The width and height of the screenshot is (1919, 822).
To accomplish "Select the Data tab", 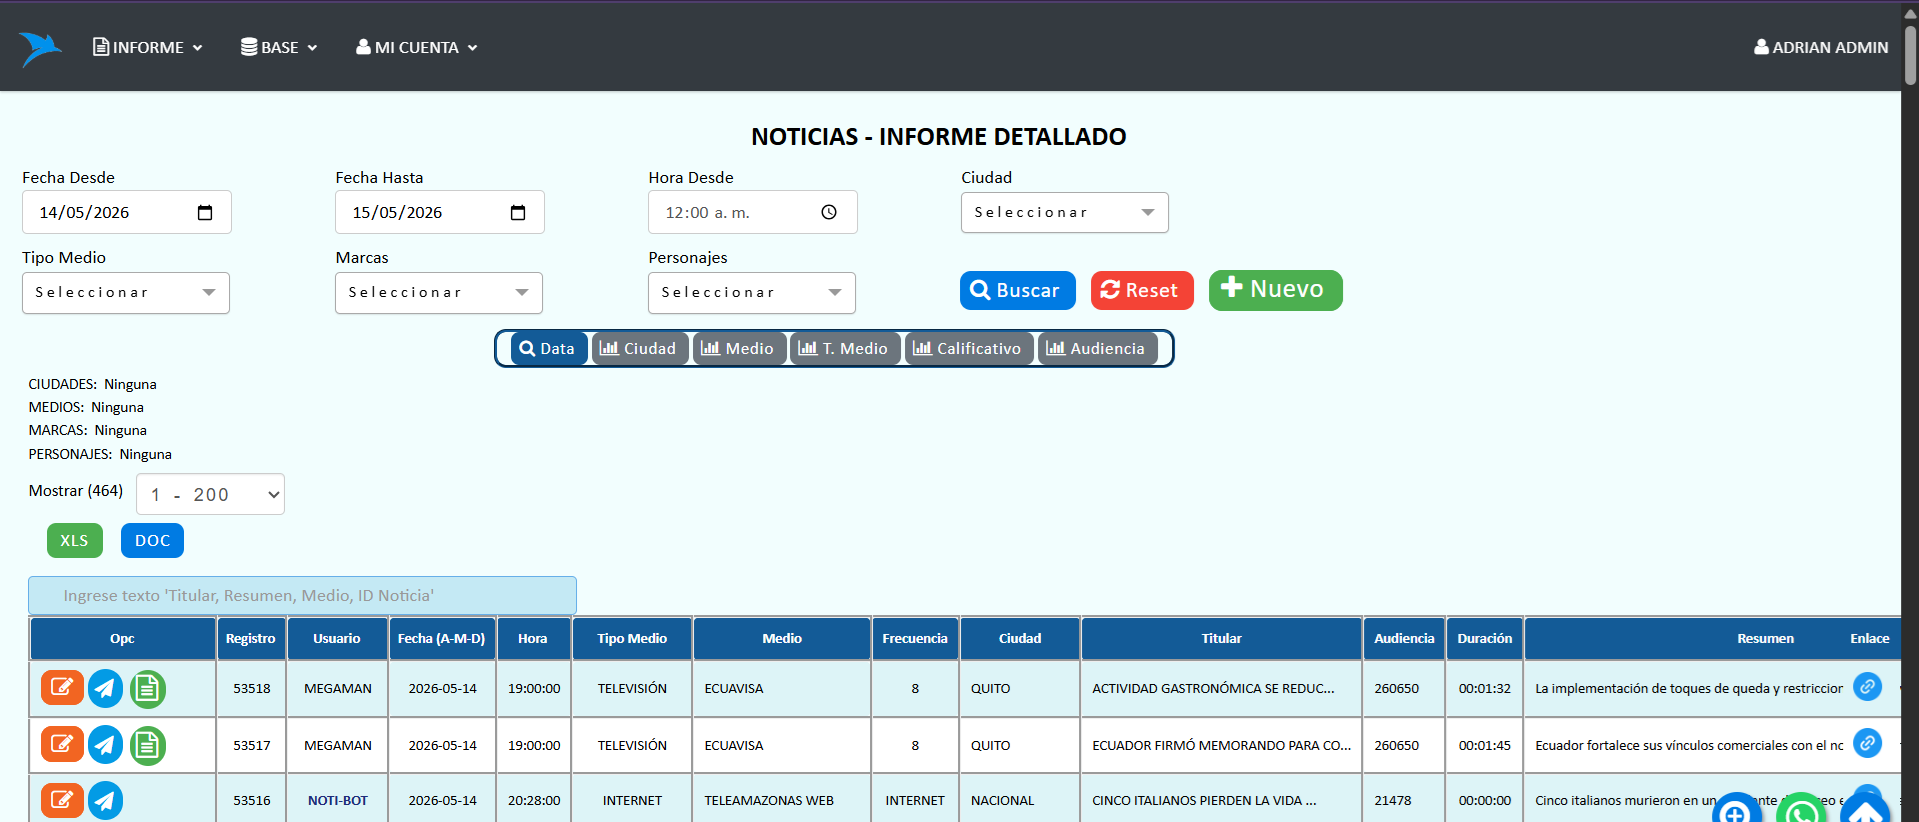I will 548,348.
